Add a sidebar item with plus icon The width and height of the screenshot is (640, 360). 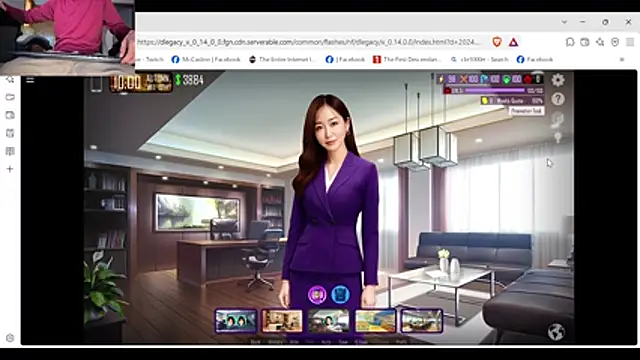(10, 169)
